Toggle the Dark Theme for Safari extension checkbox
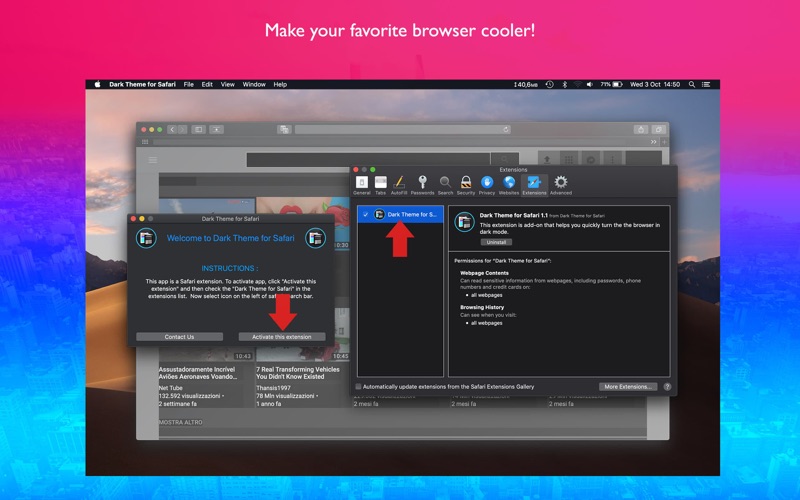Viewport: 800px width, 500px height. [365, 214]
